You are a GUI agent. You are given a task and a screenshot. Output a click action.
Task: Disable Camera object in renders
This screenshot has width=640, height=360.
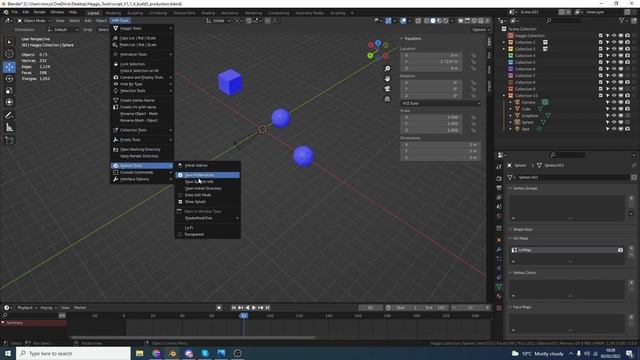pos(627,102)
